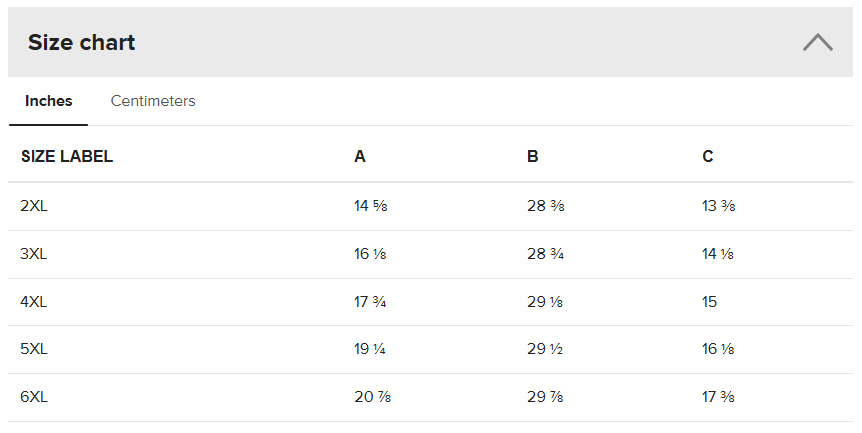Click the 6XL measurement B value 29 ⅞
This screenshot has height=433, width=862.
click(545, 397)
